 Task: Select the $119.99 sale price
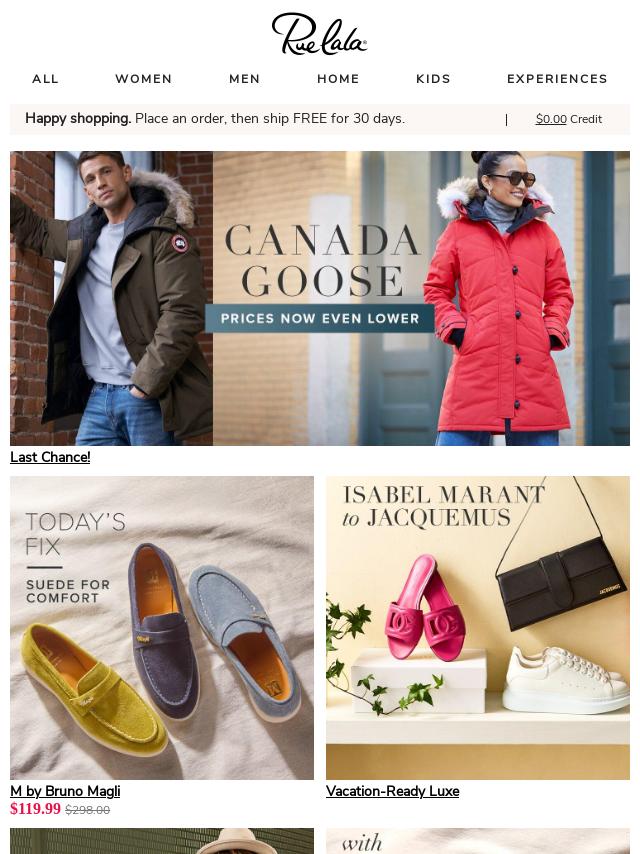coord(35,809)
